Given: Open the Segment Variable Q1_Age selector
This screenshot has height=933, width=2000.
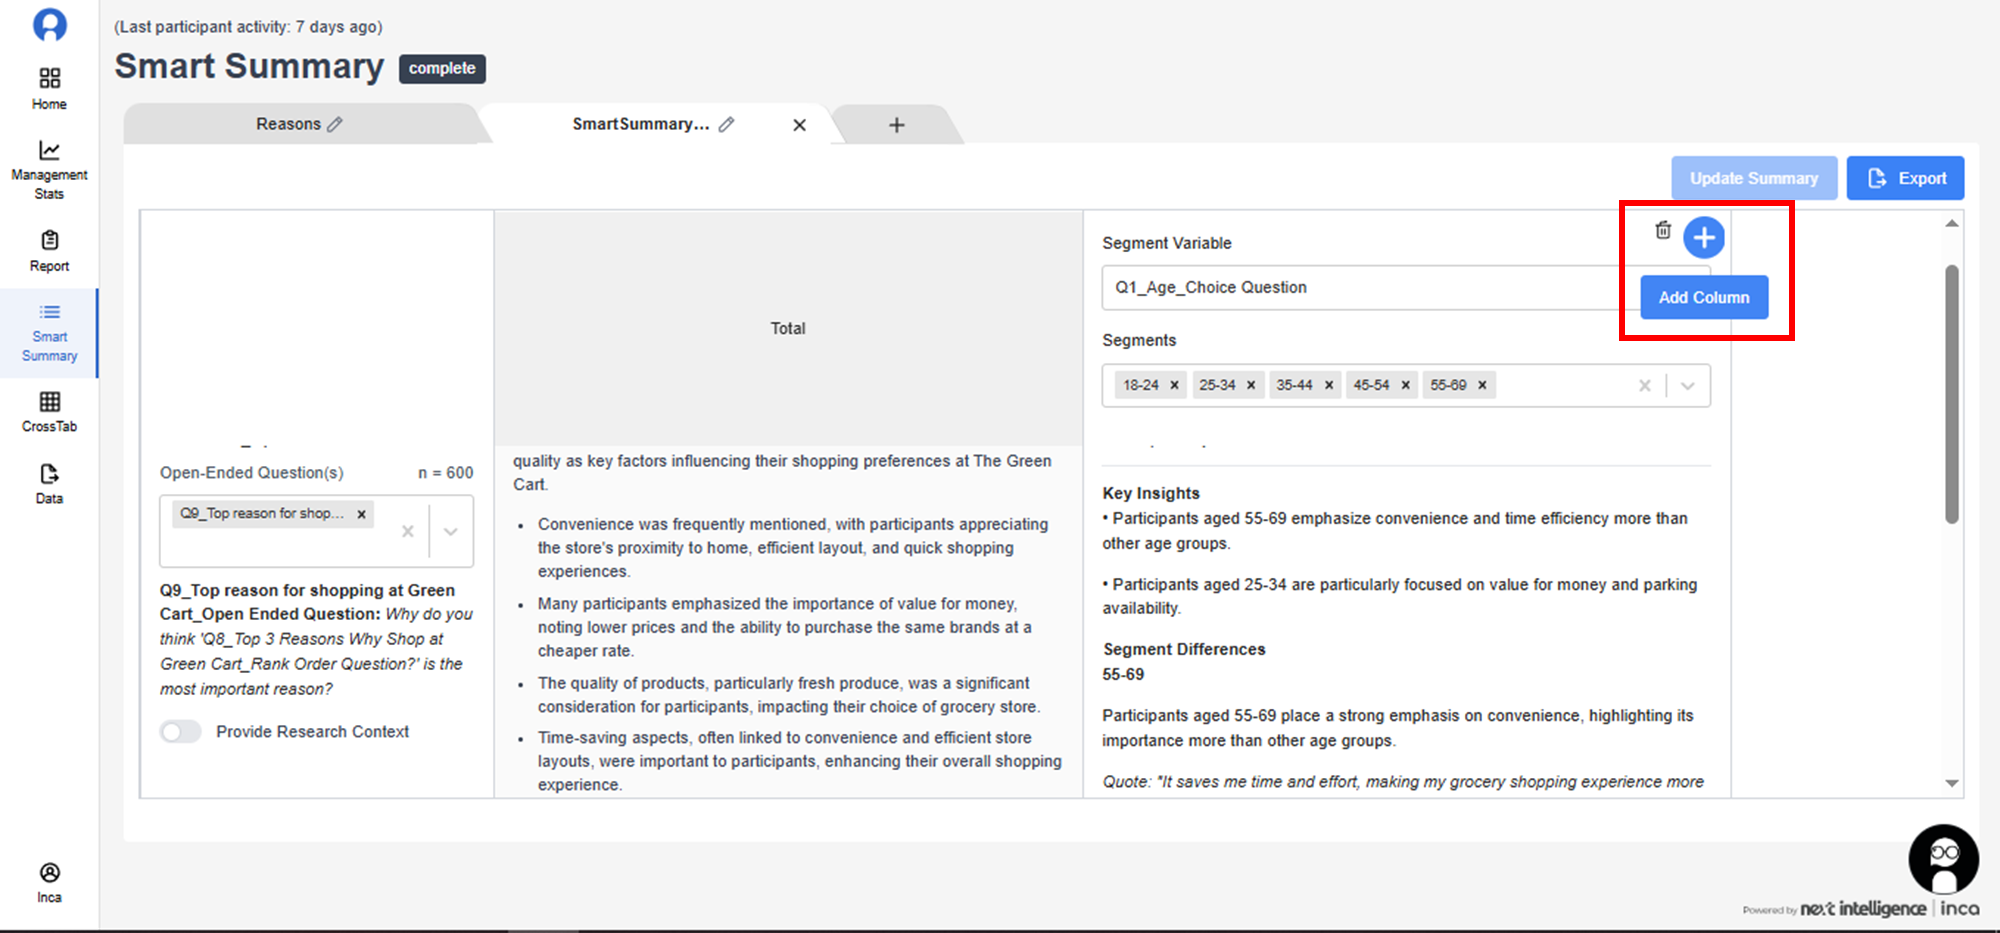Looking at the screenshot, I should (1360, 288).
